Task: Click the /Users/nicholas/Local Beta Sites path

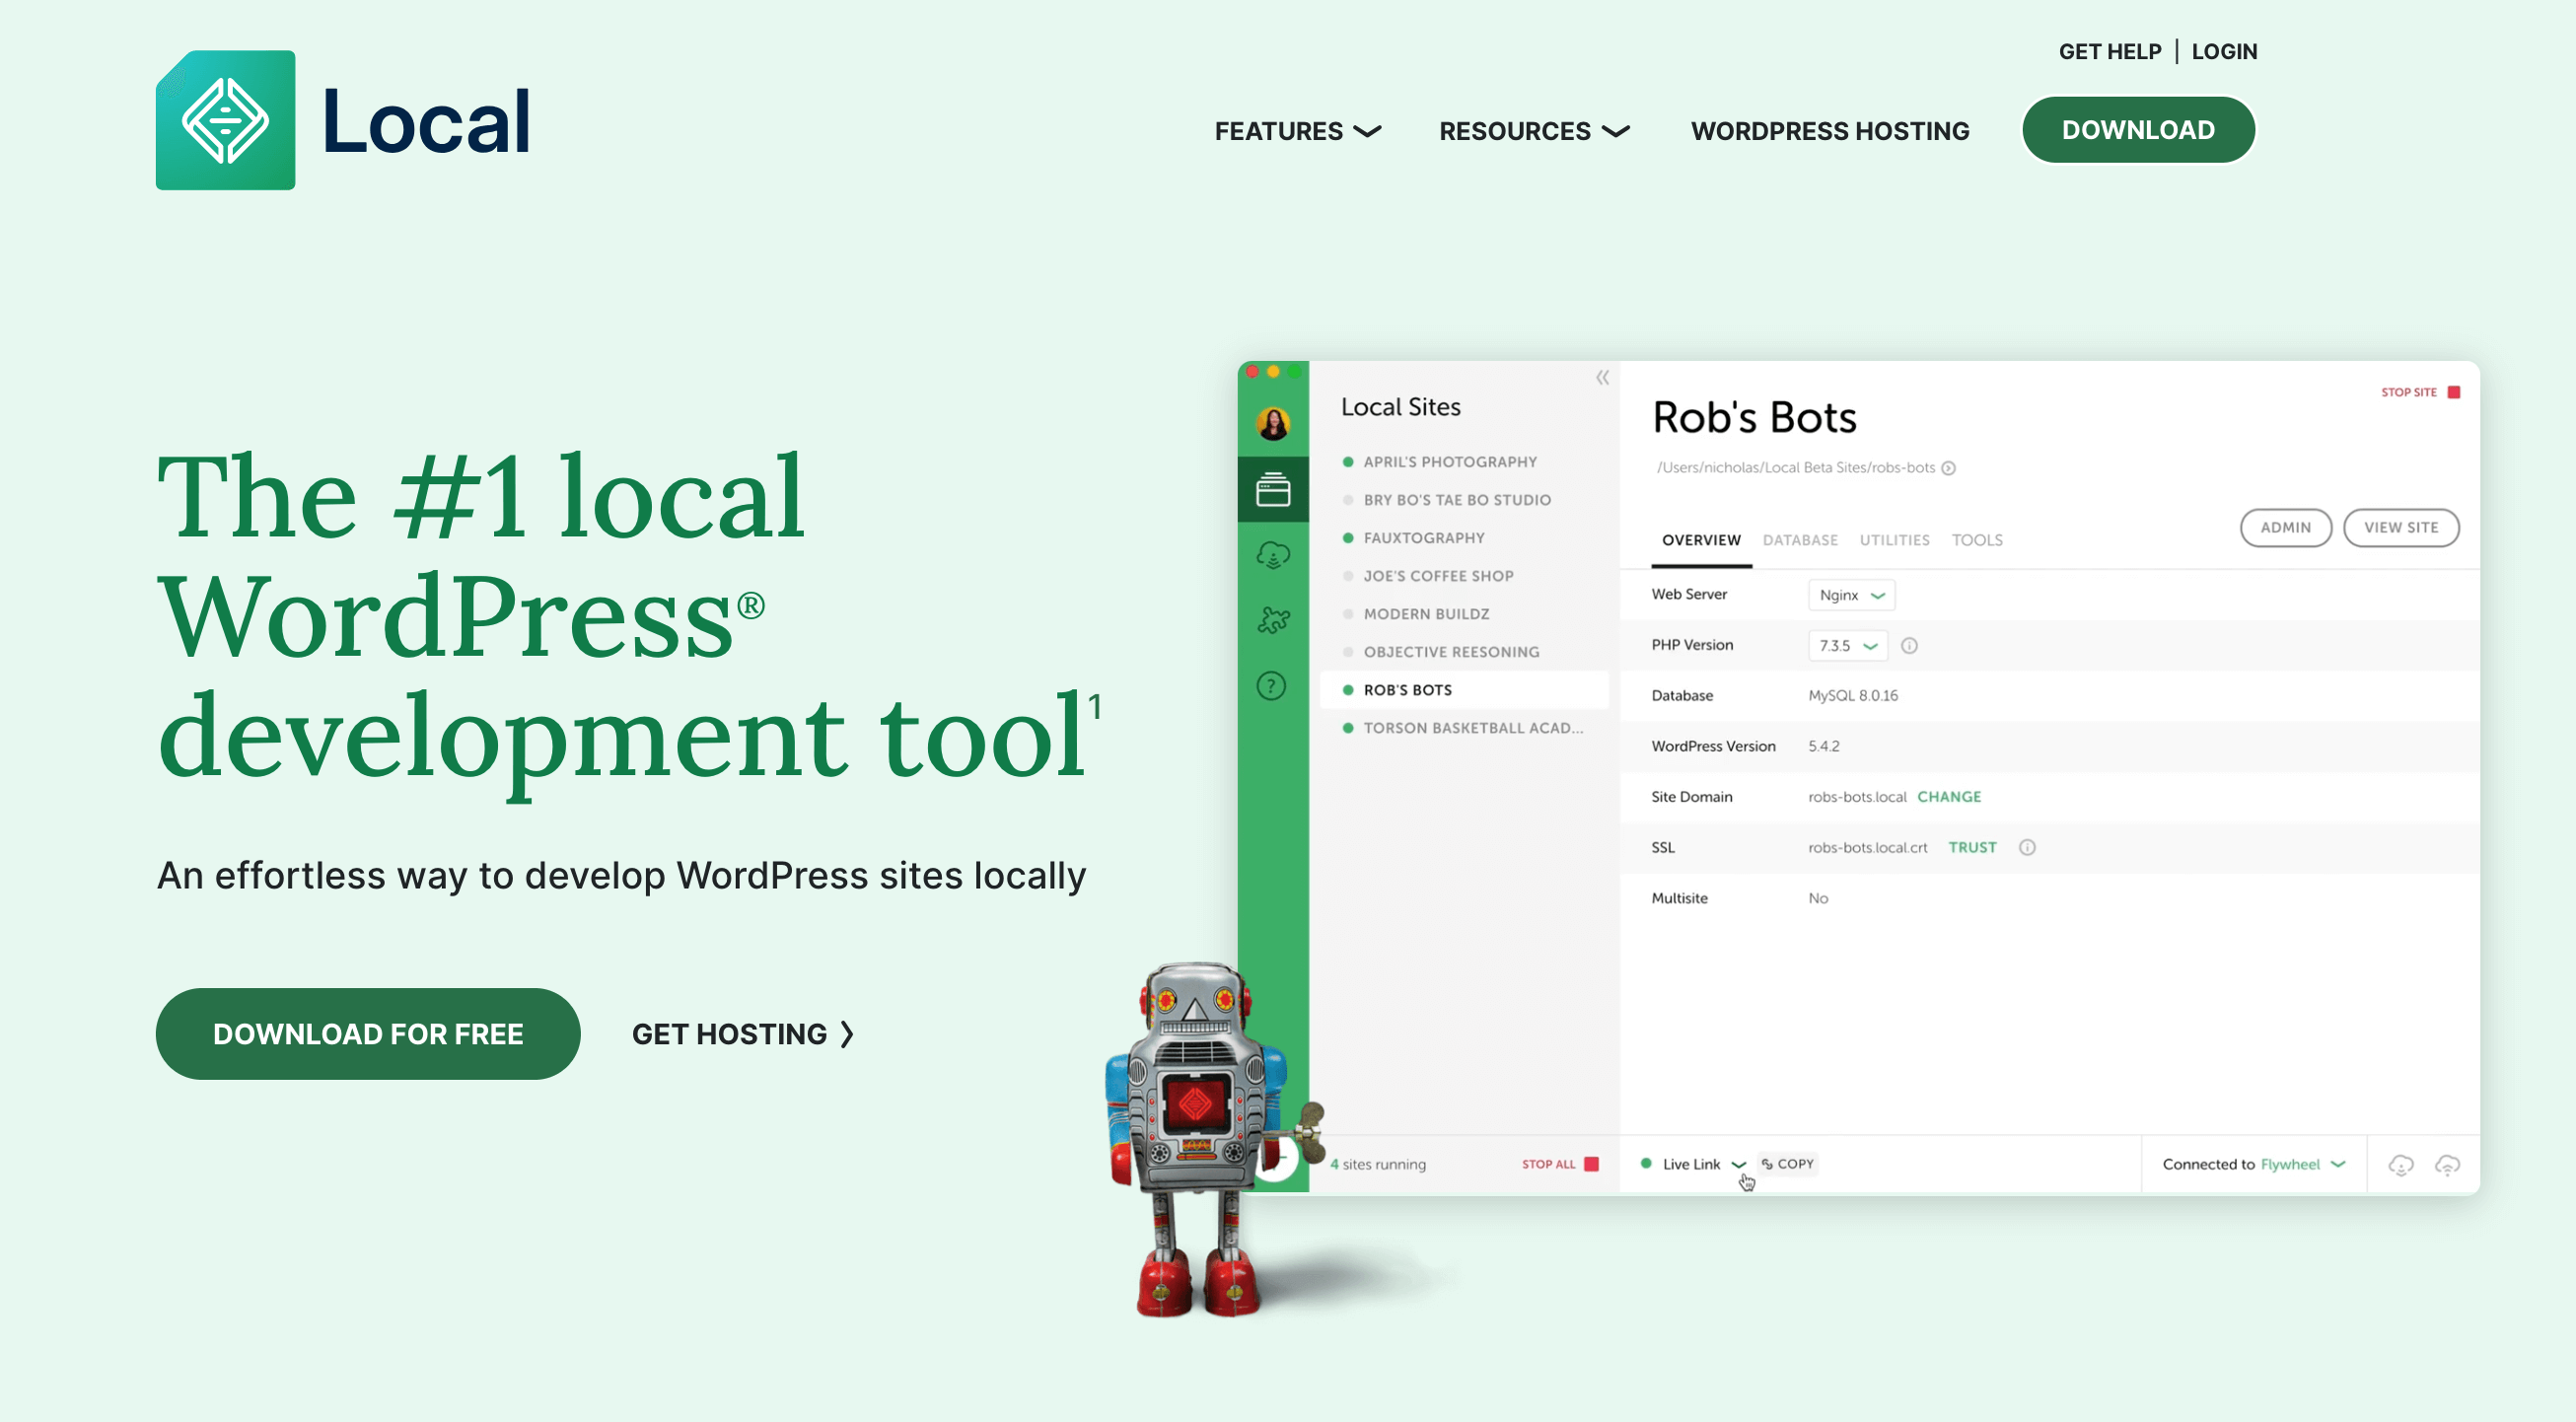Action: click(x=1795, y=468)
